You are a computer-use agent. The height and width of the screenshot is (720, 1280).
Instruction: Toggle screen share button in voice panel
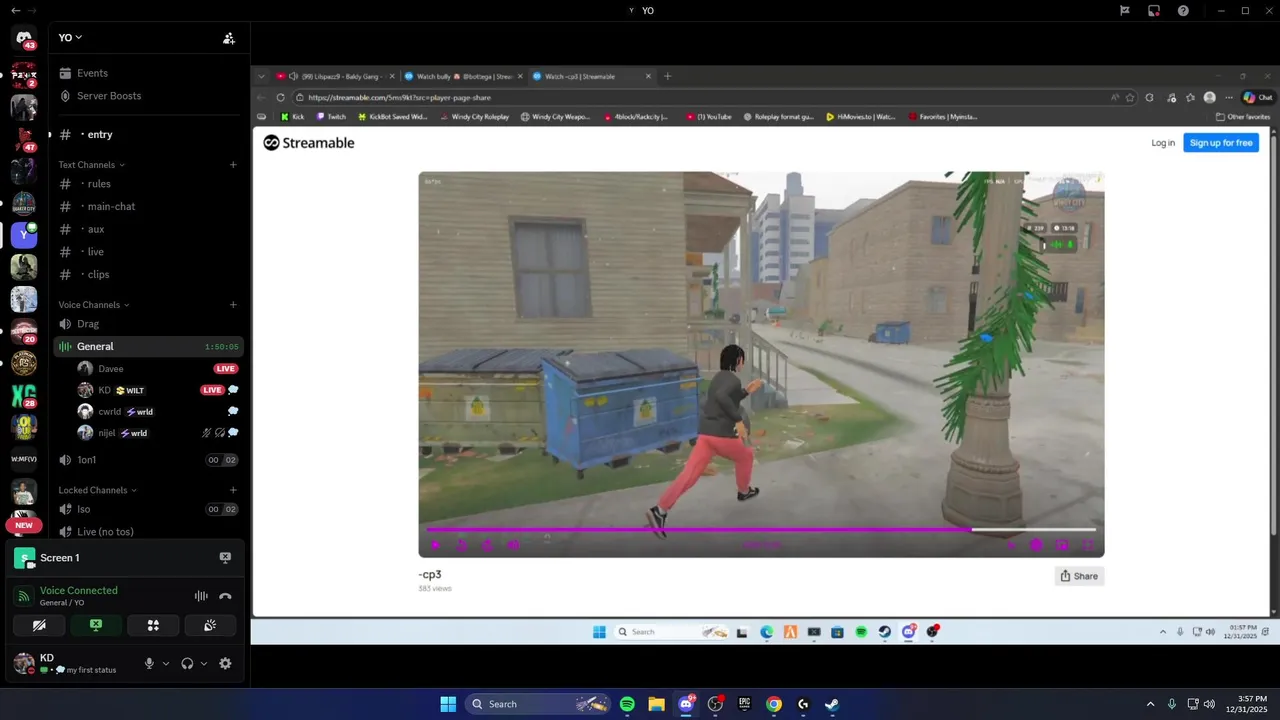[96, 625]
